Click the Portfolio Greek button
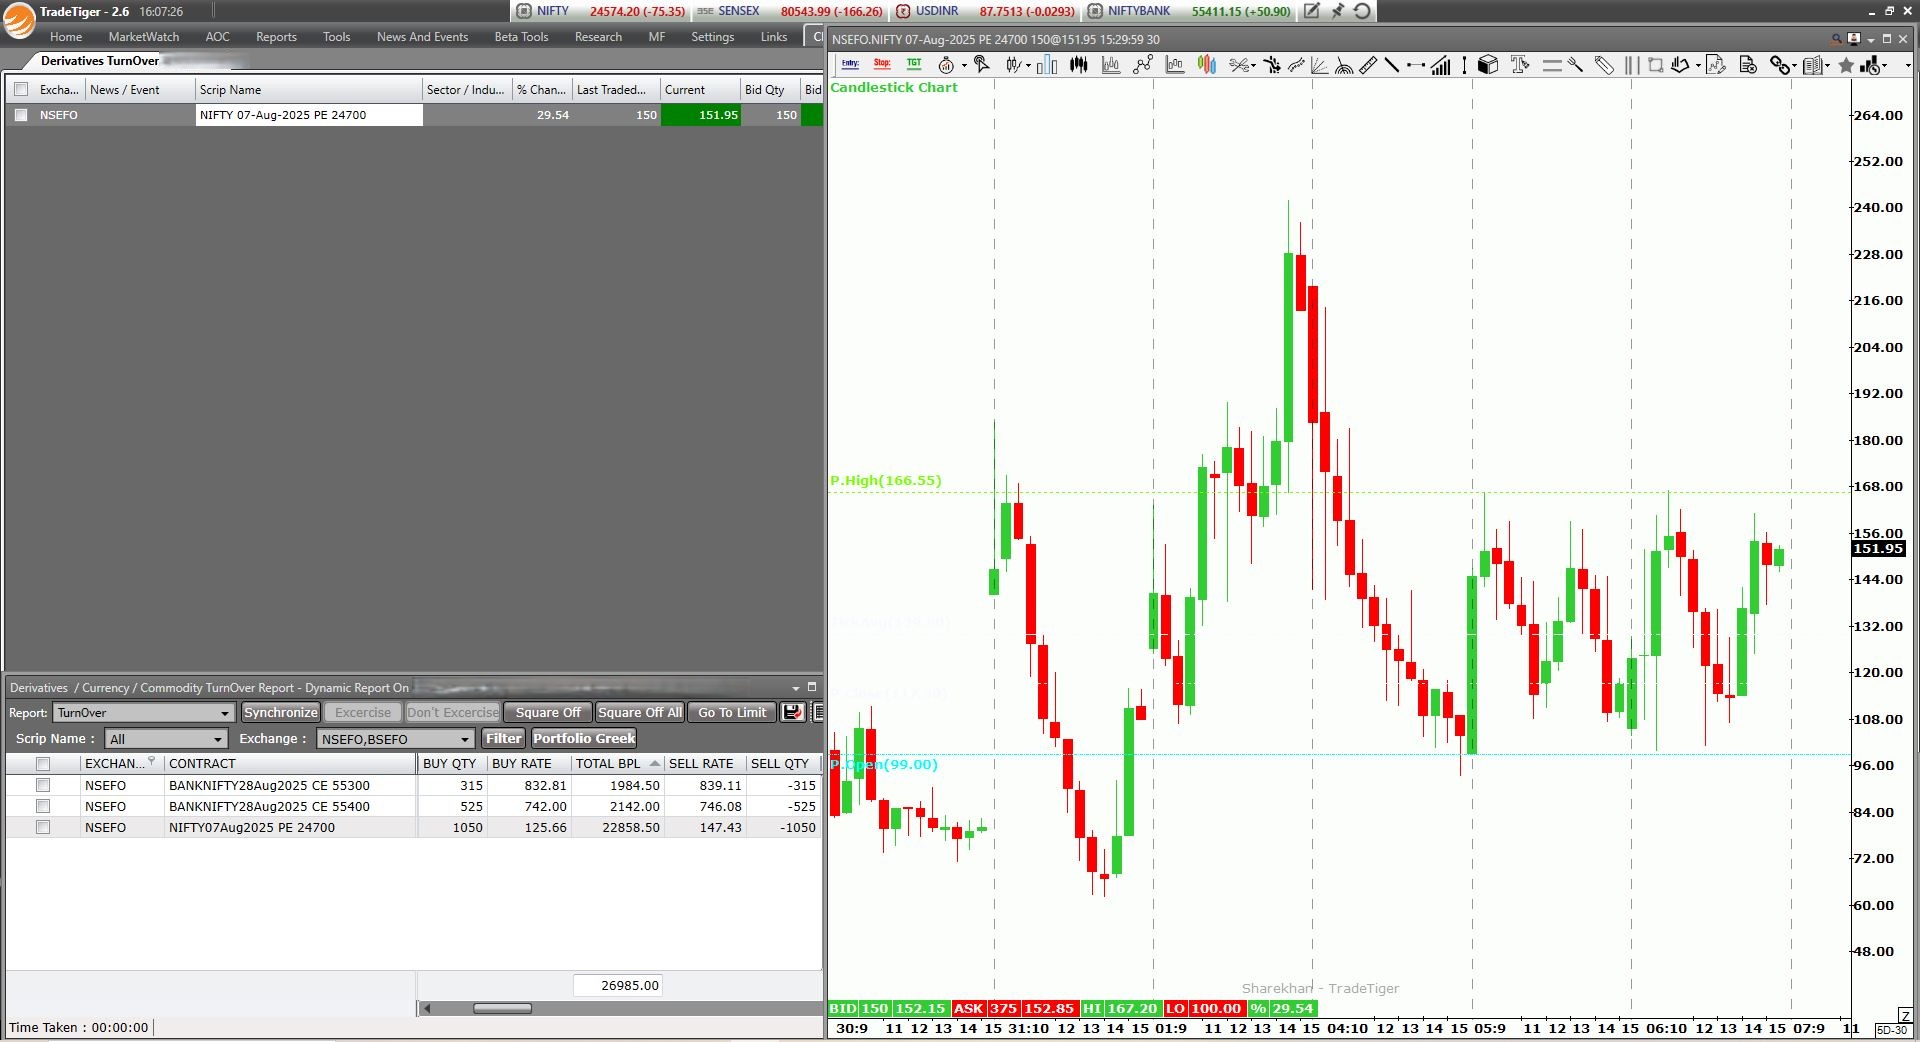 click(584, 739)
